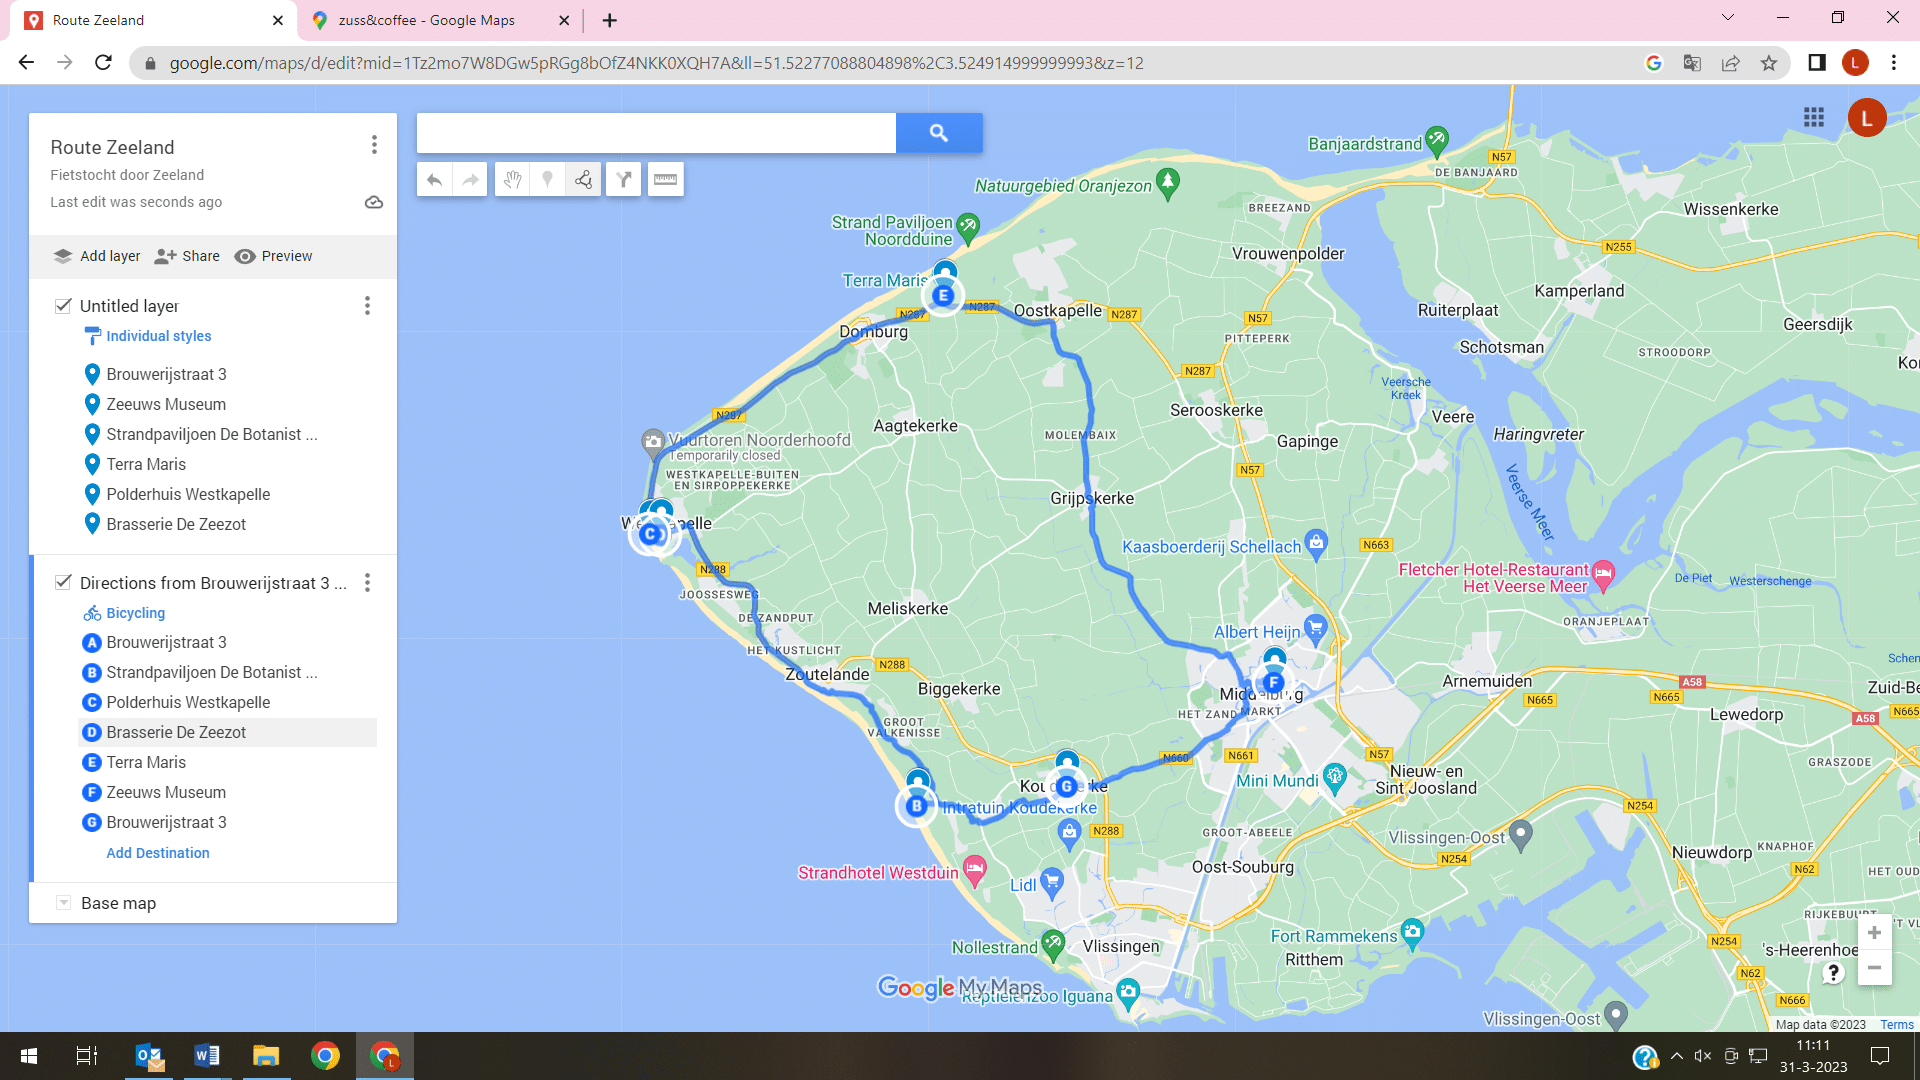Open Route Zeeland map options menu
Screen dimensions: 1920x1080
(374, 145)
